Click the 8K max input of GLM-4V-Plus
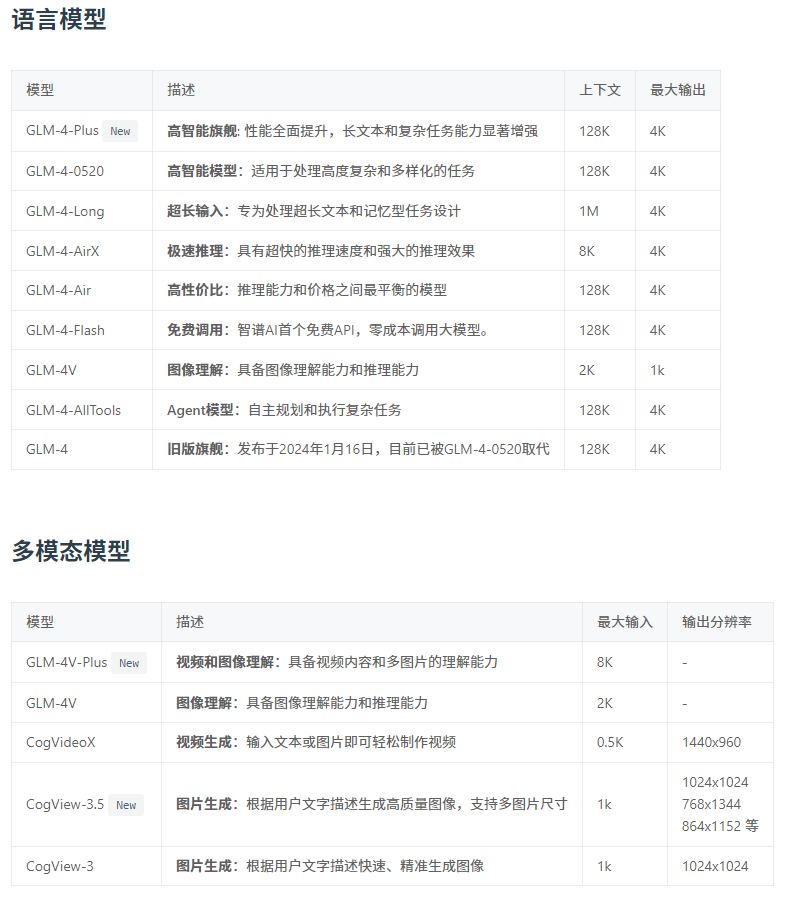 tap(604, 662)
